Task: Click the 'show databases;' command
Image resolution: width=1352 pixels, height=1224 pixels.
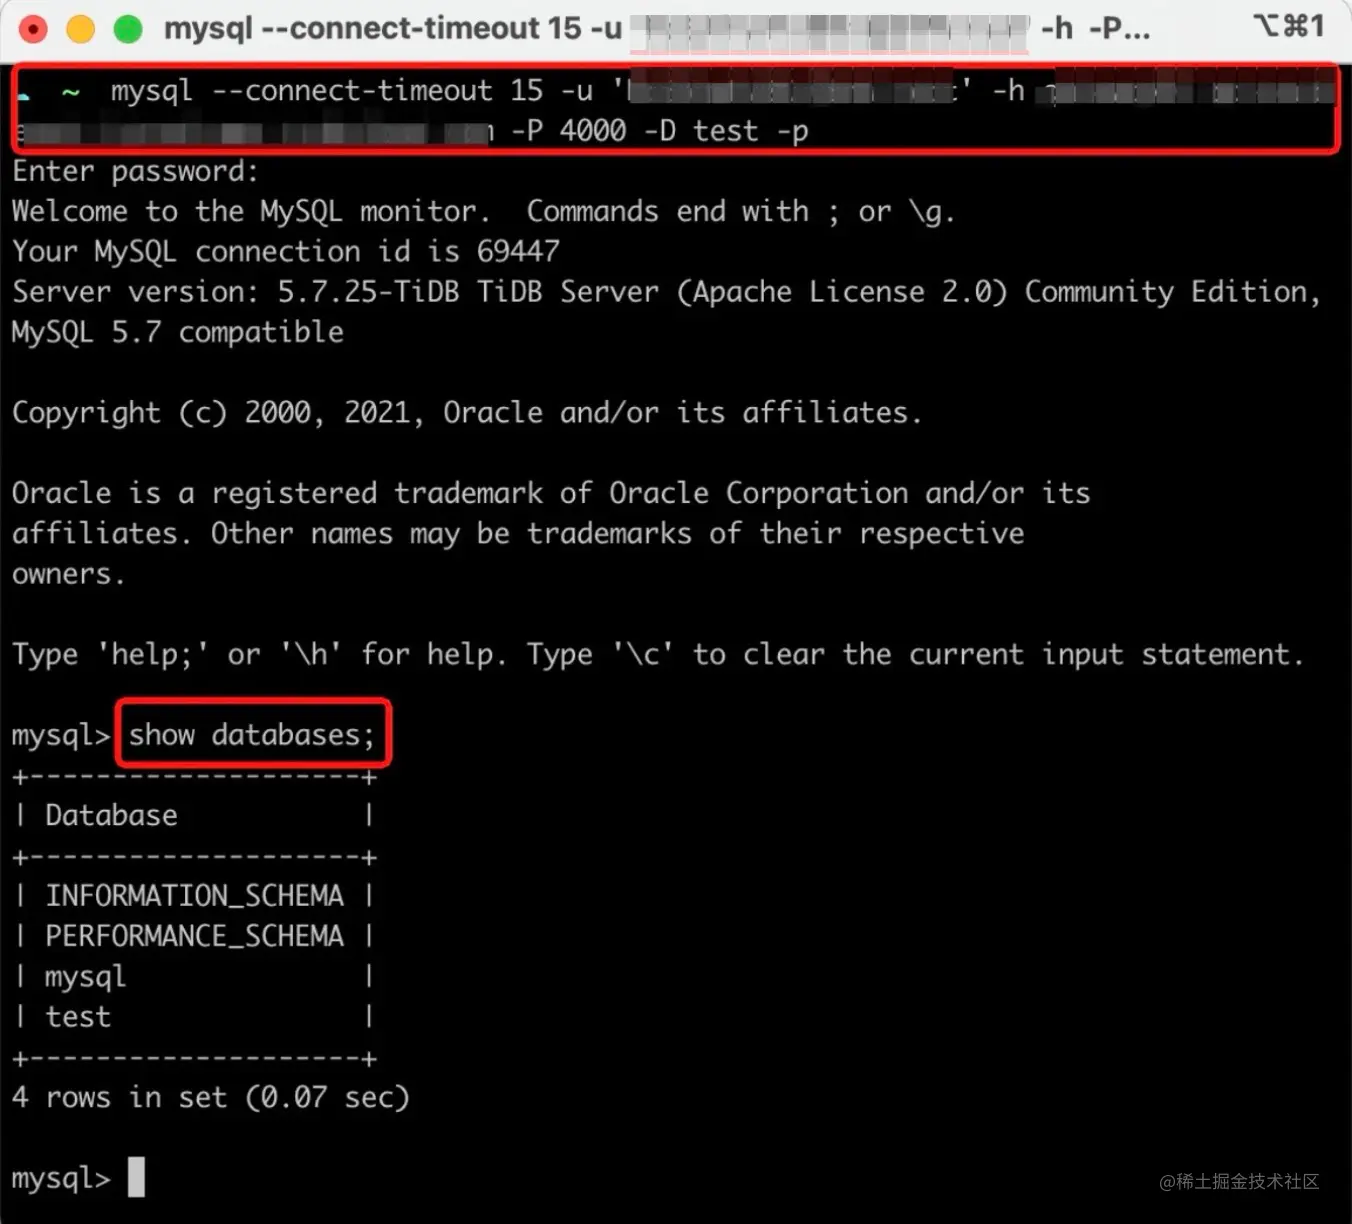Action: tap(251, 735)
